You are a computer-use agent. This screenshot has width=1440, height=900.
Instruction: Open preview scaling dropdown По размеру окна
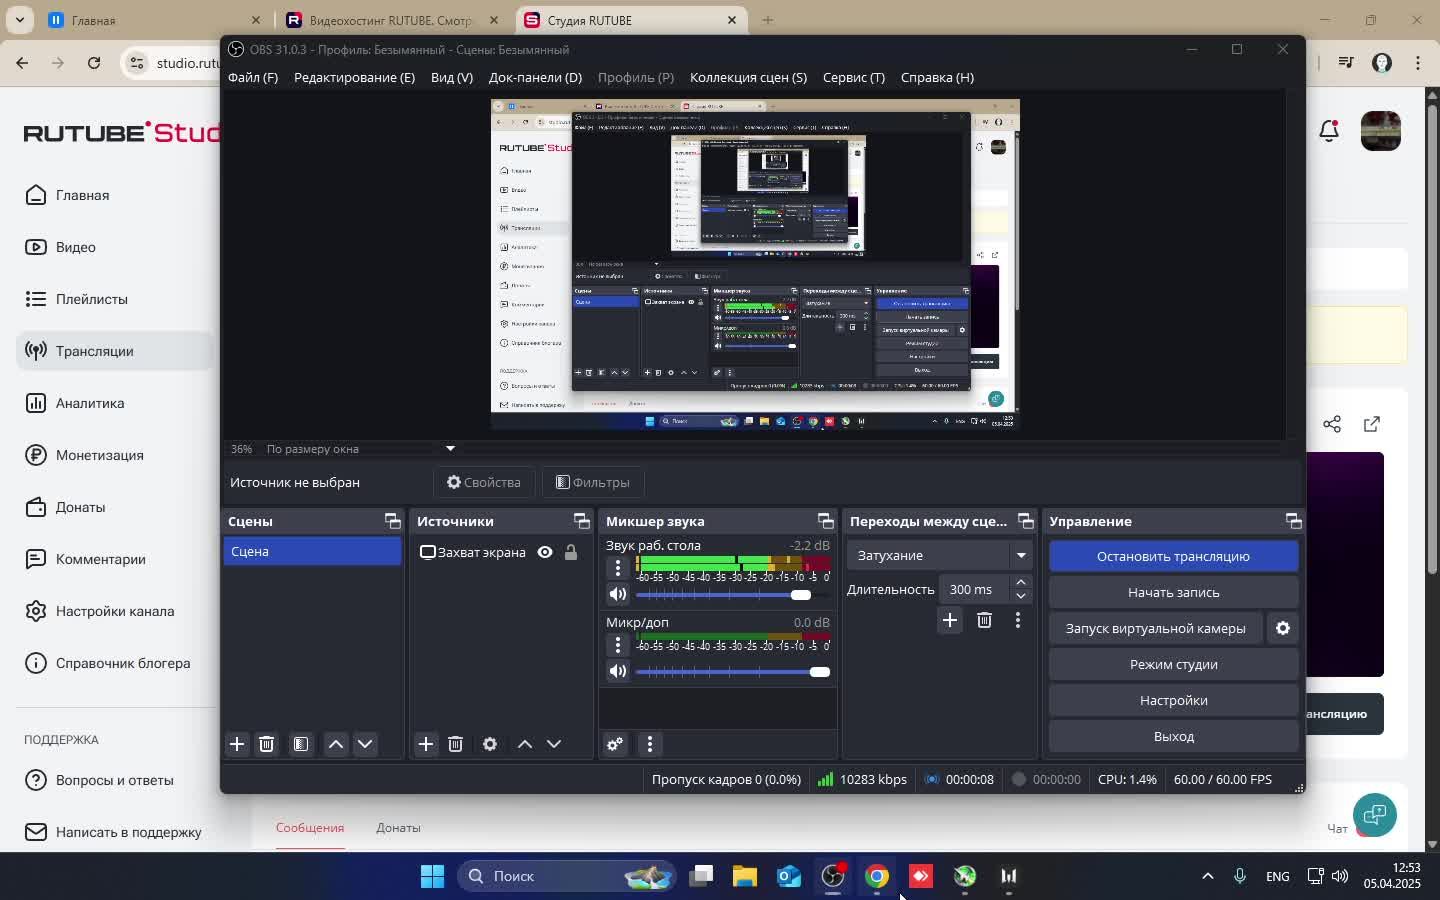point(450,449)
